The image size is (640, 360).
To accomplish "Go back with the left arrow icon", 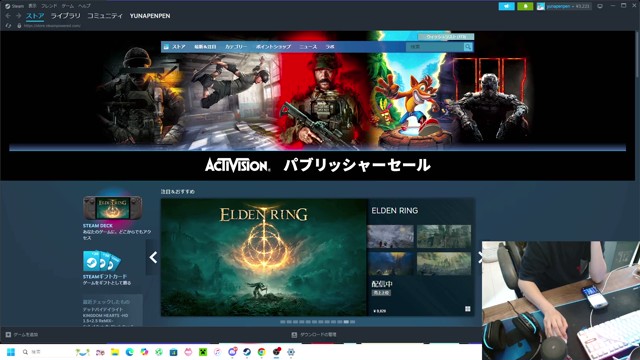I will pyautogui.click(x=8, y=16).
